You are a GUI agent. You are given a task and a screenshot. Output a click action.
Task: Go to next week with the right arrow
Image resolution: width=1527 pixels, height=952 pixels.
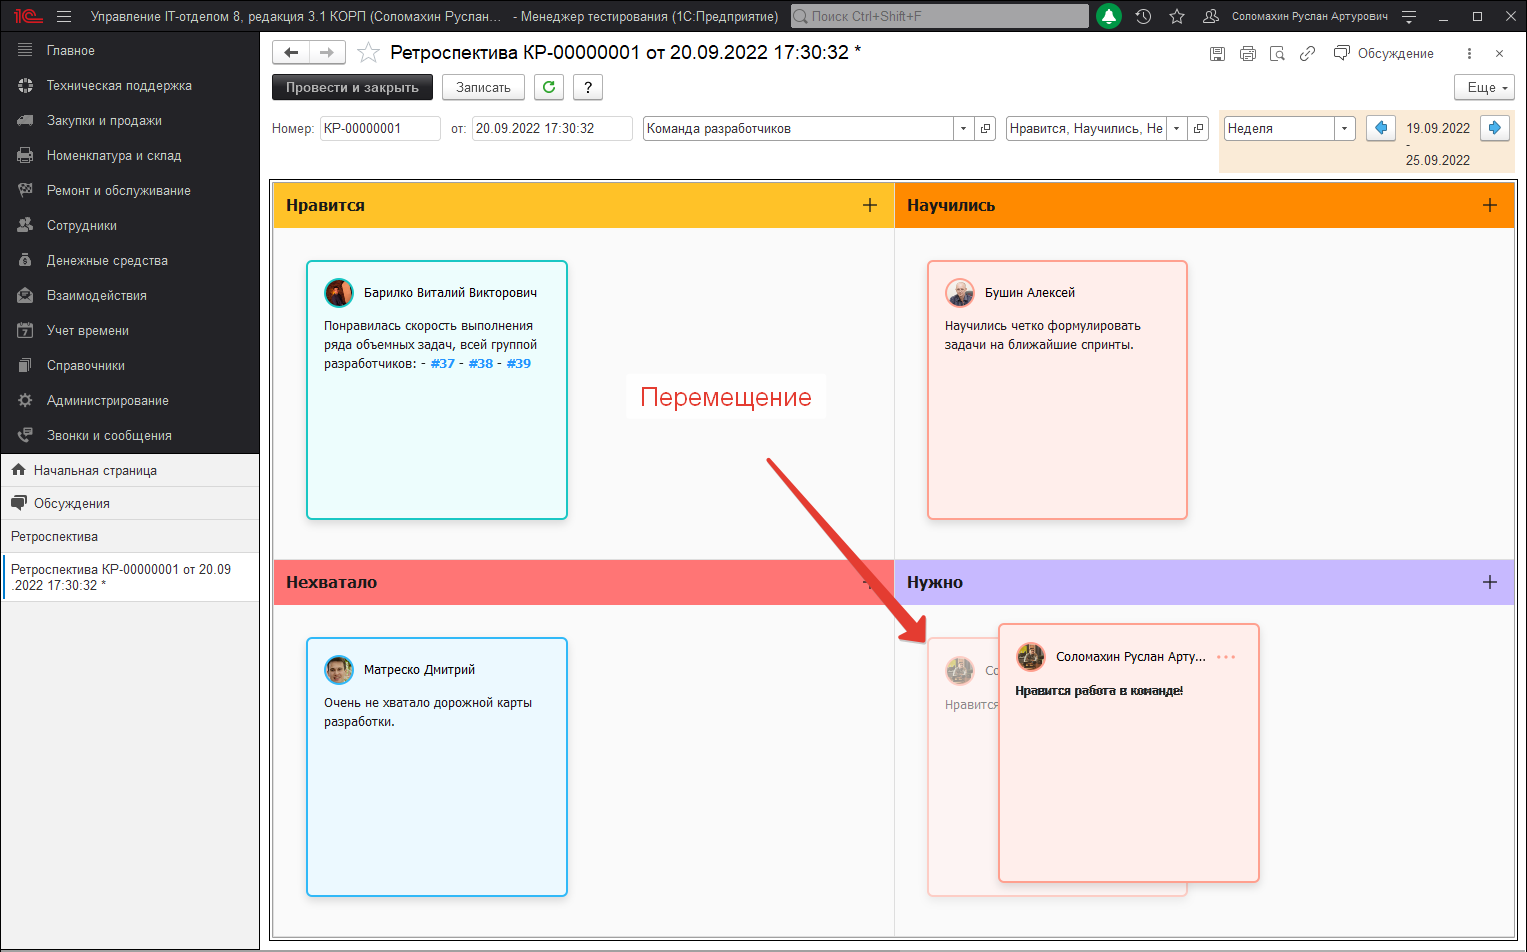click(1494, 128)
